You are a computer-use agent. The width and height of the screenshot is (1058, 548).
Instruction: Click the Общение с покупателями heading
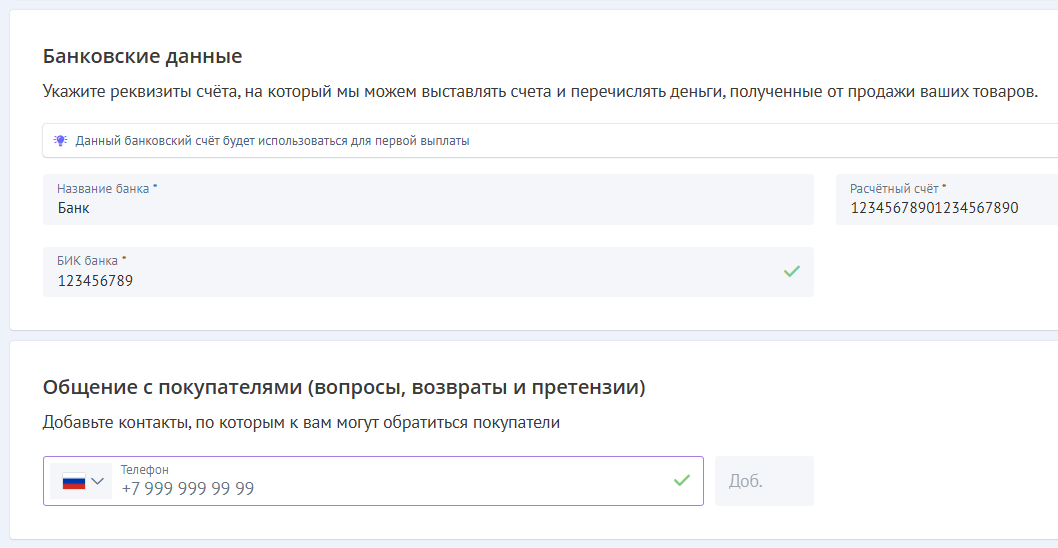click(344, 387)
